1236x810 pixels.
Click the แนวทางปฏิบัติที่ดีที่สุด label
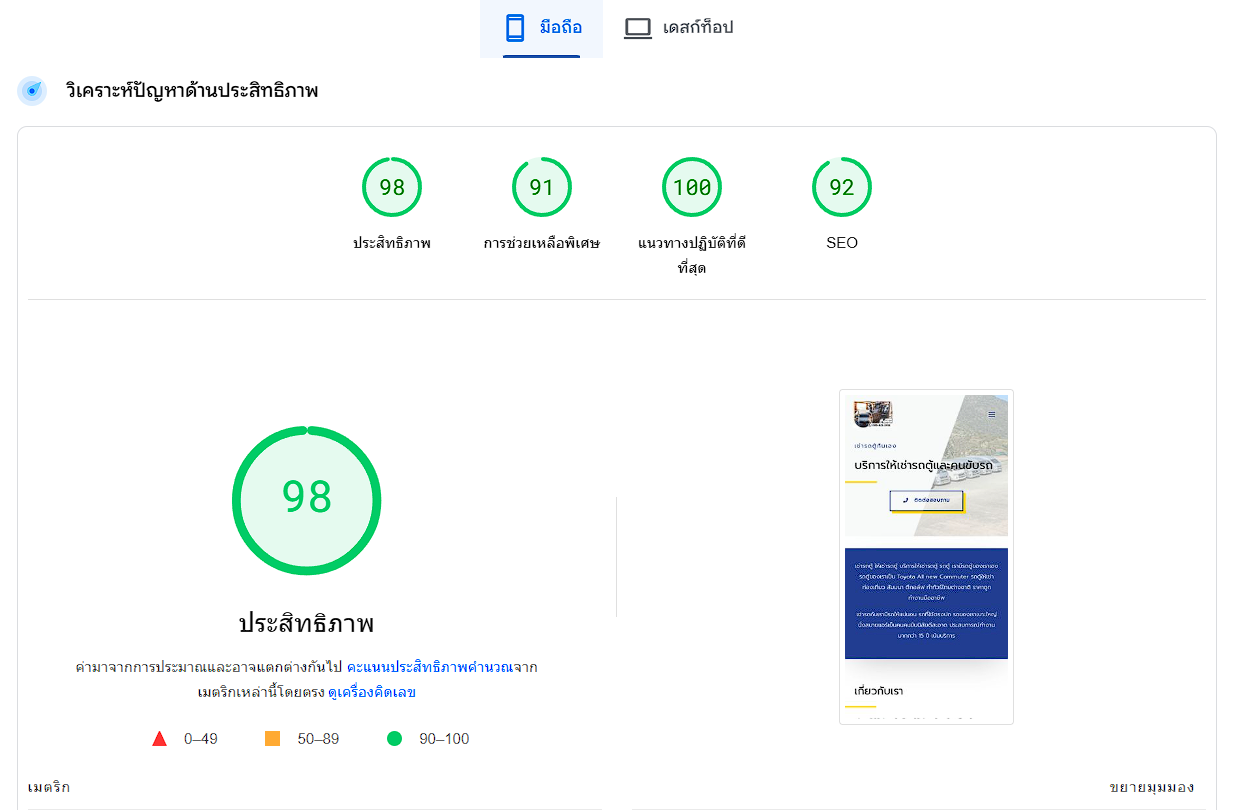tap(692, 255)
